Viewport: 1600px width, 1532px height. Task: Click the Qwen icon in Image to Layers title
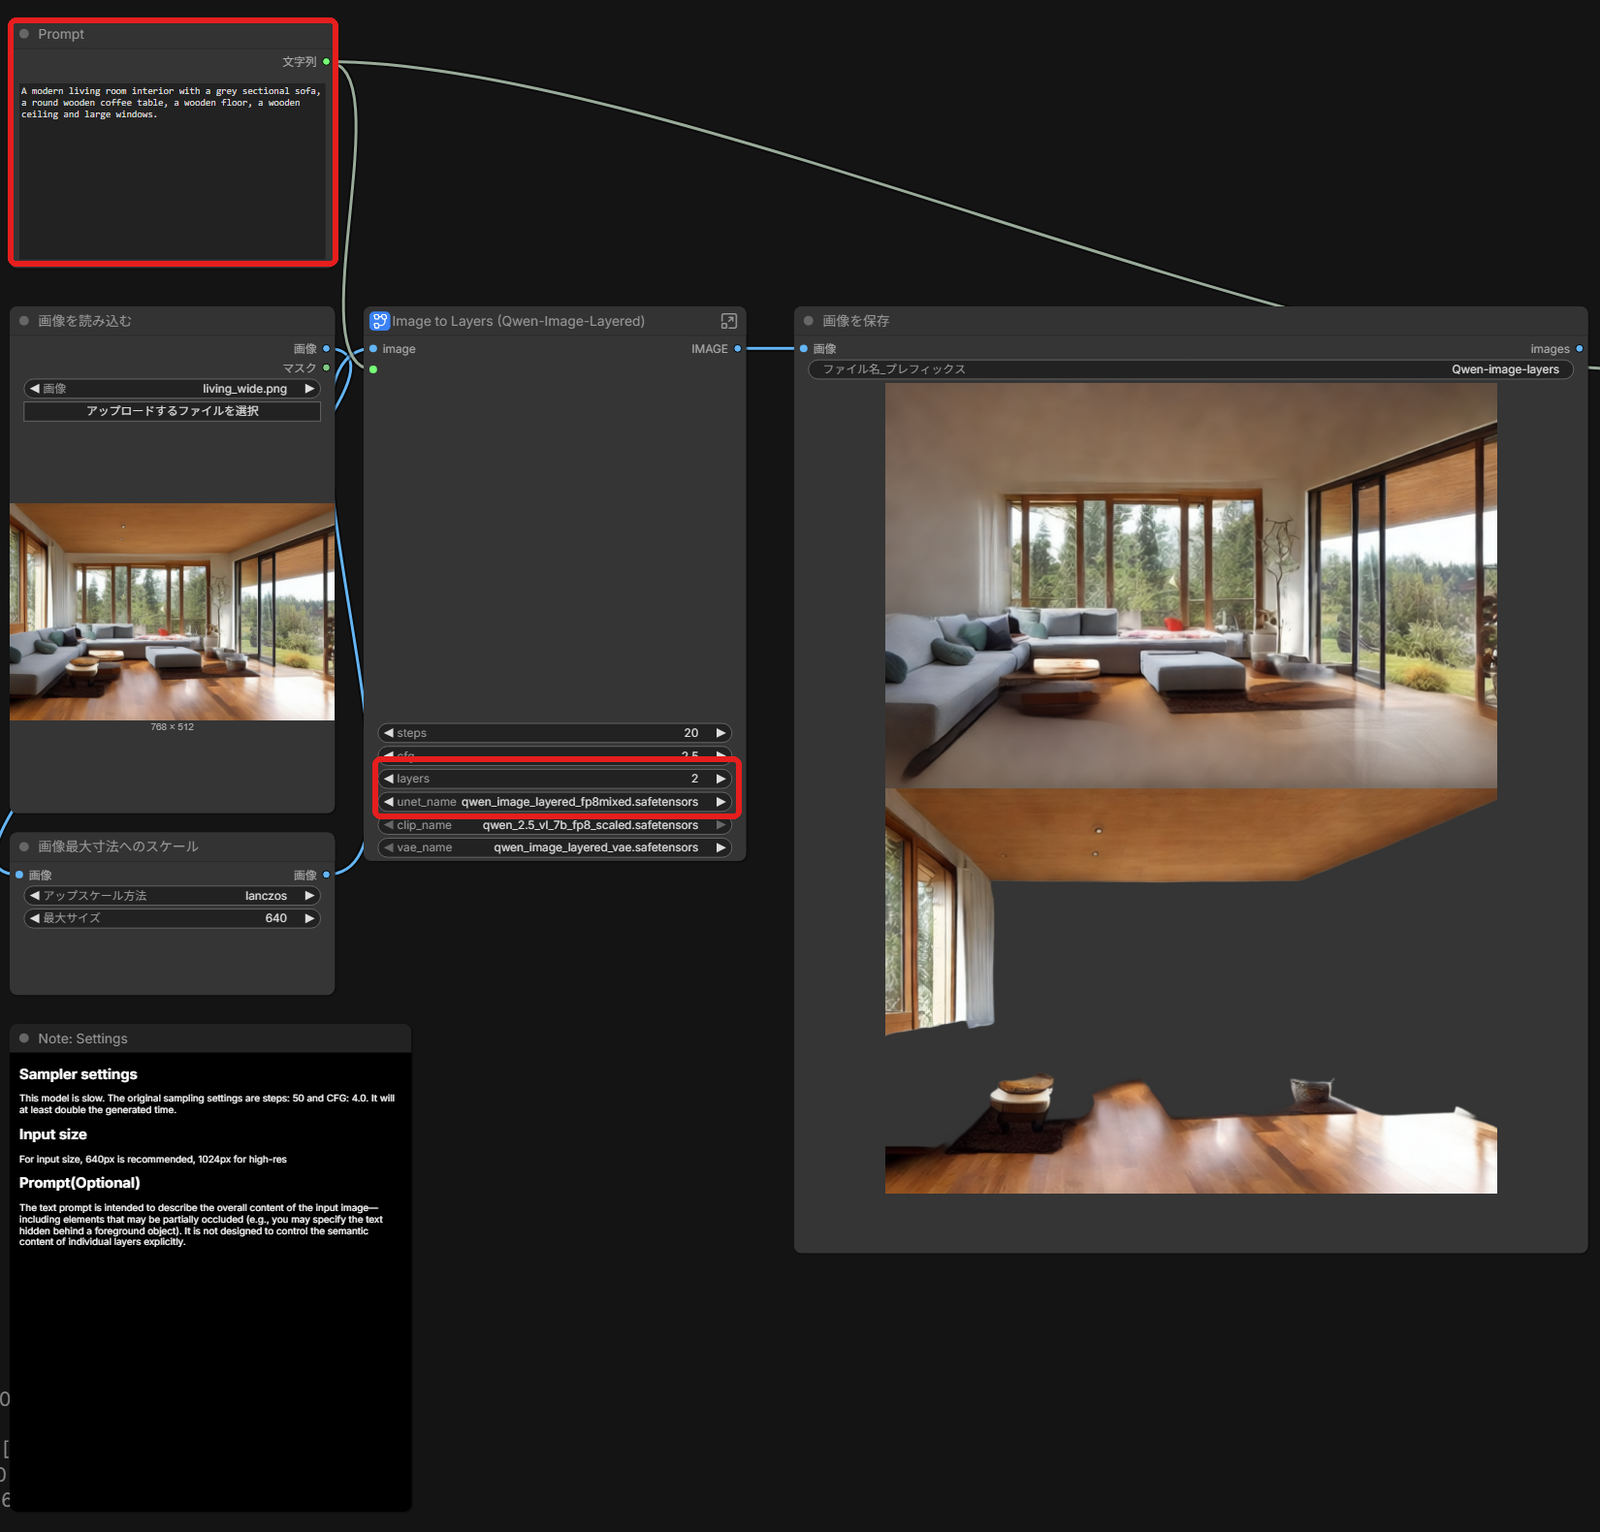pyautogui.click(x=380, y=321)
